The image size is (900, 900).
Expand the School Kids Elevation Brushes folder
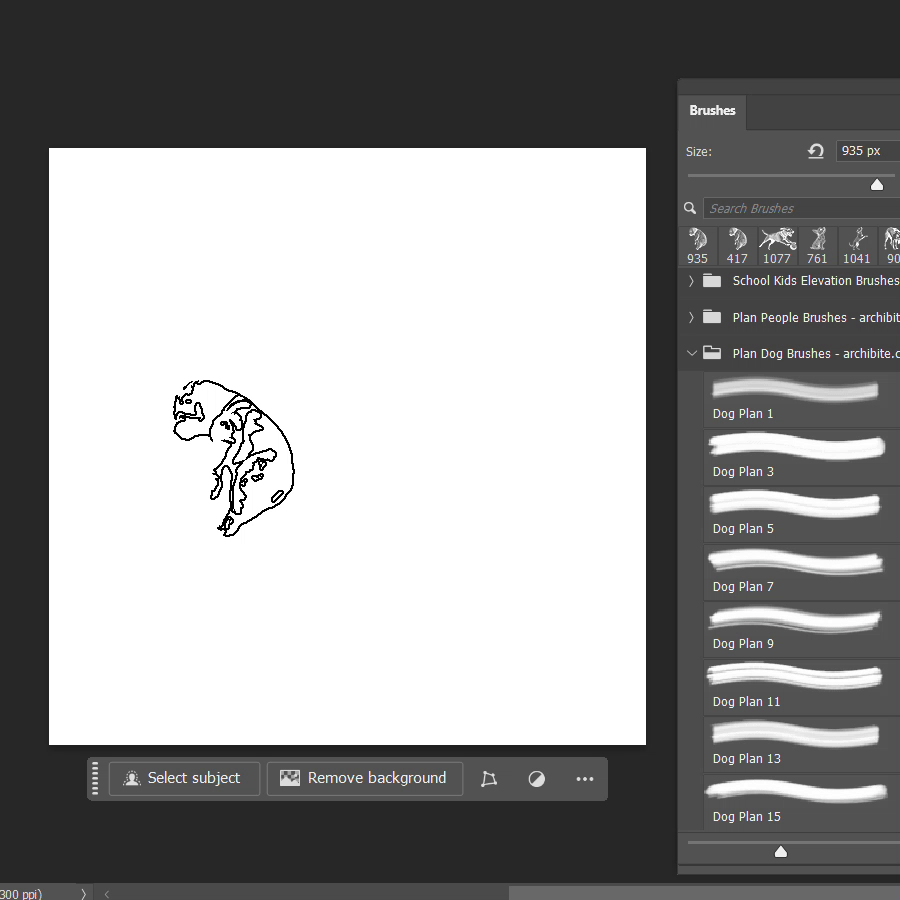tap(691, 281)
